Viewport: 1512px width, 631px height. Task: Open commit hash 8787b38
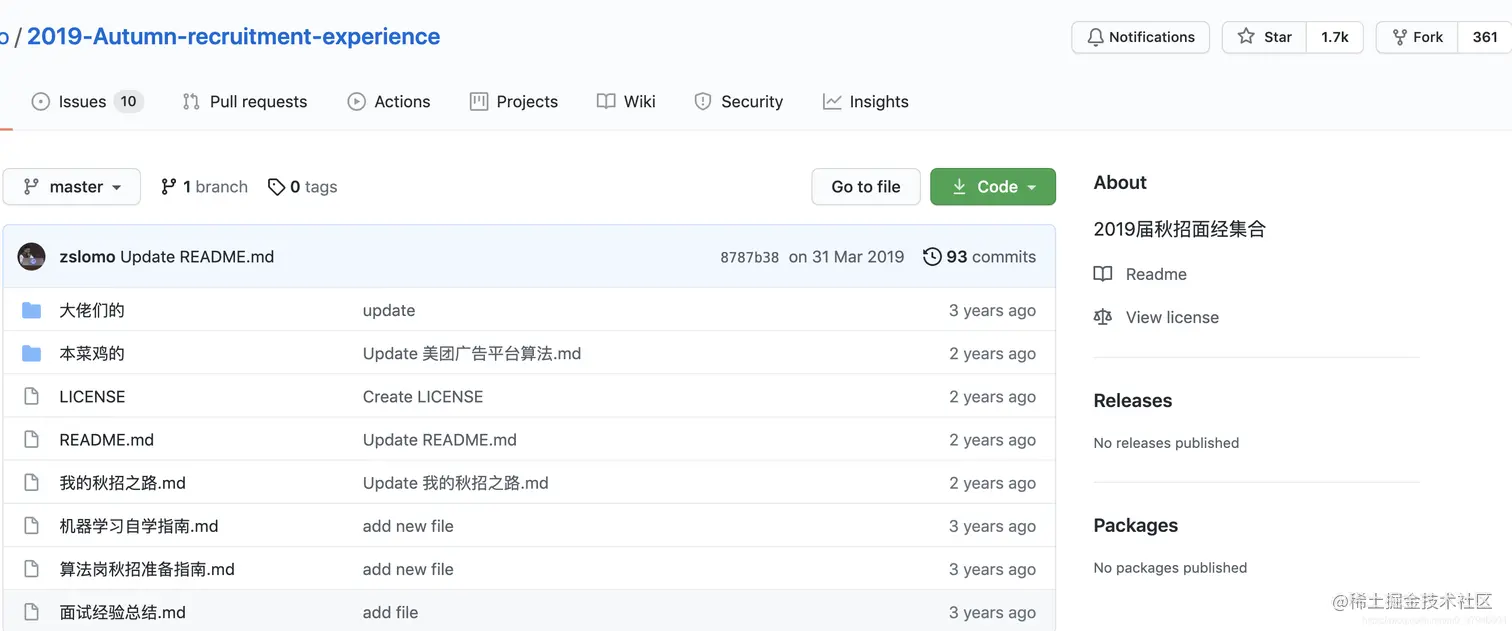click(x=749, y=257)
